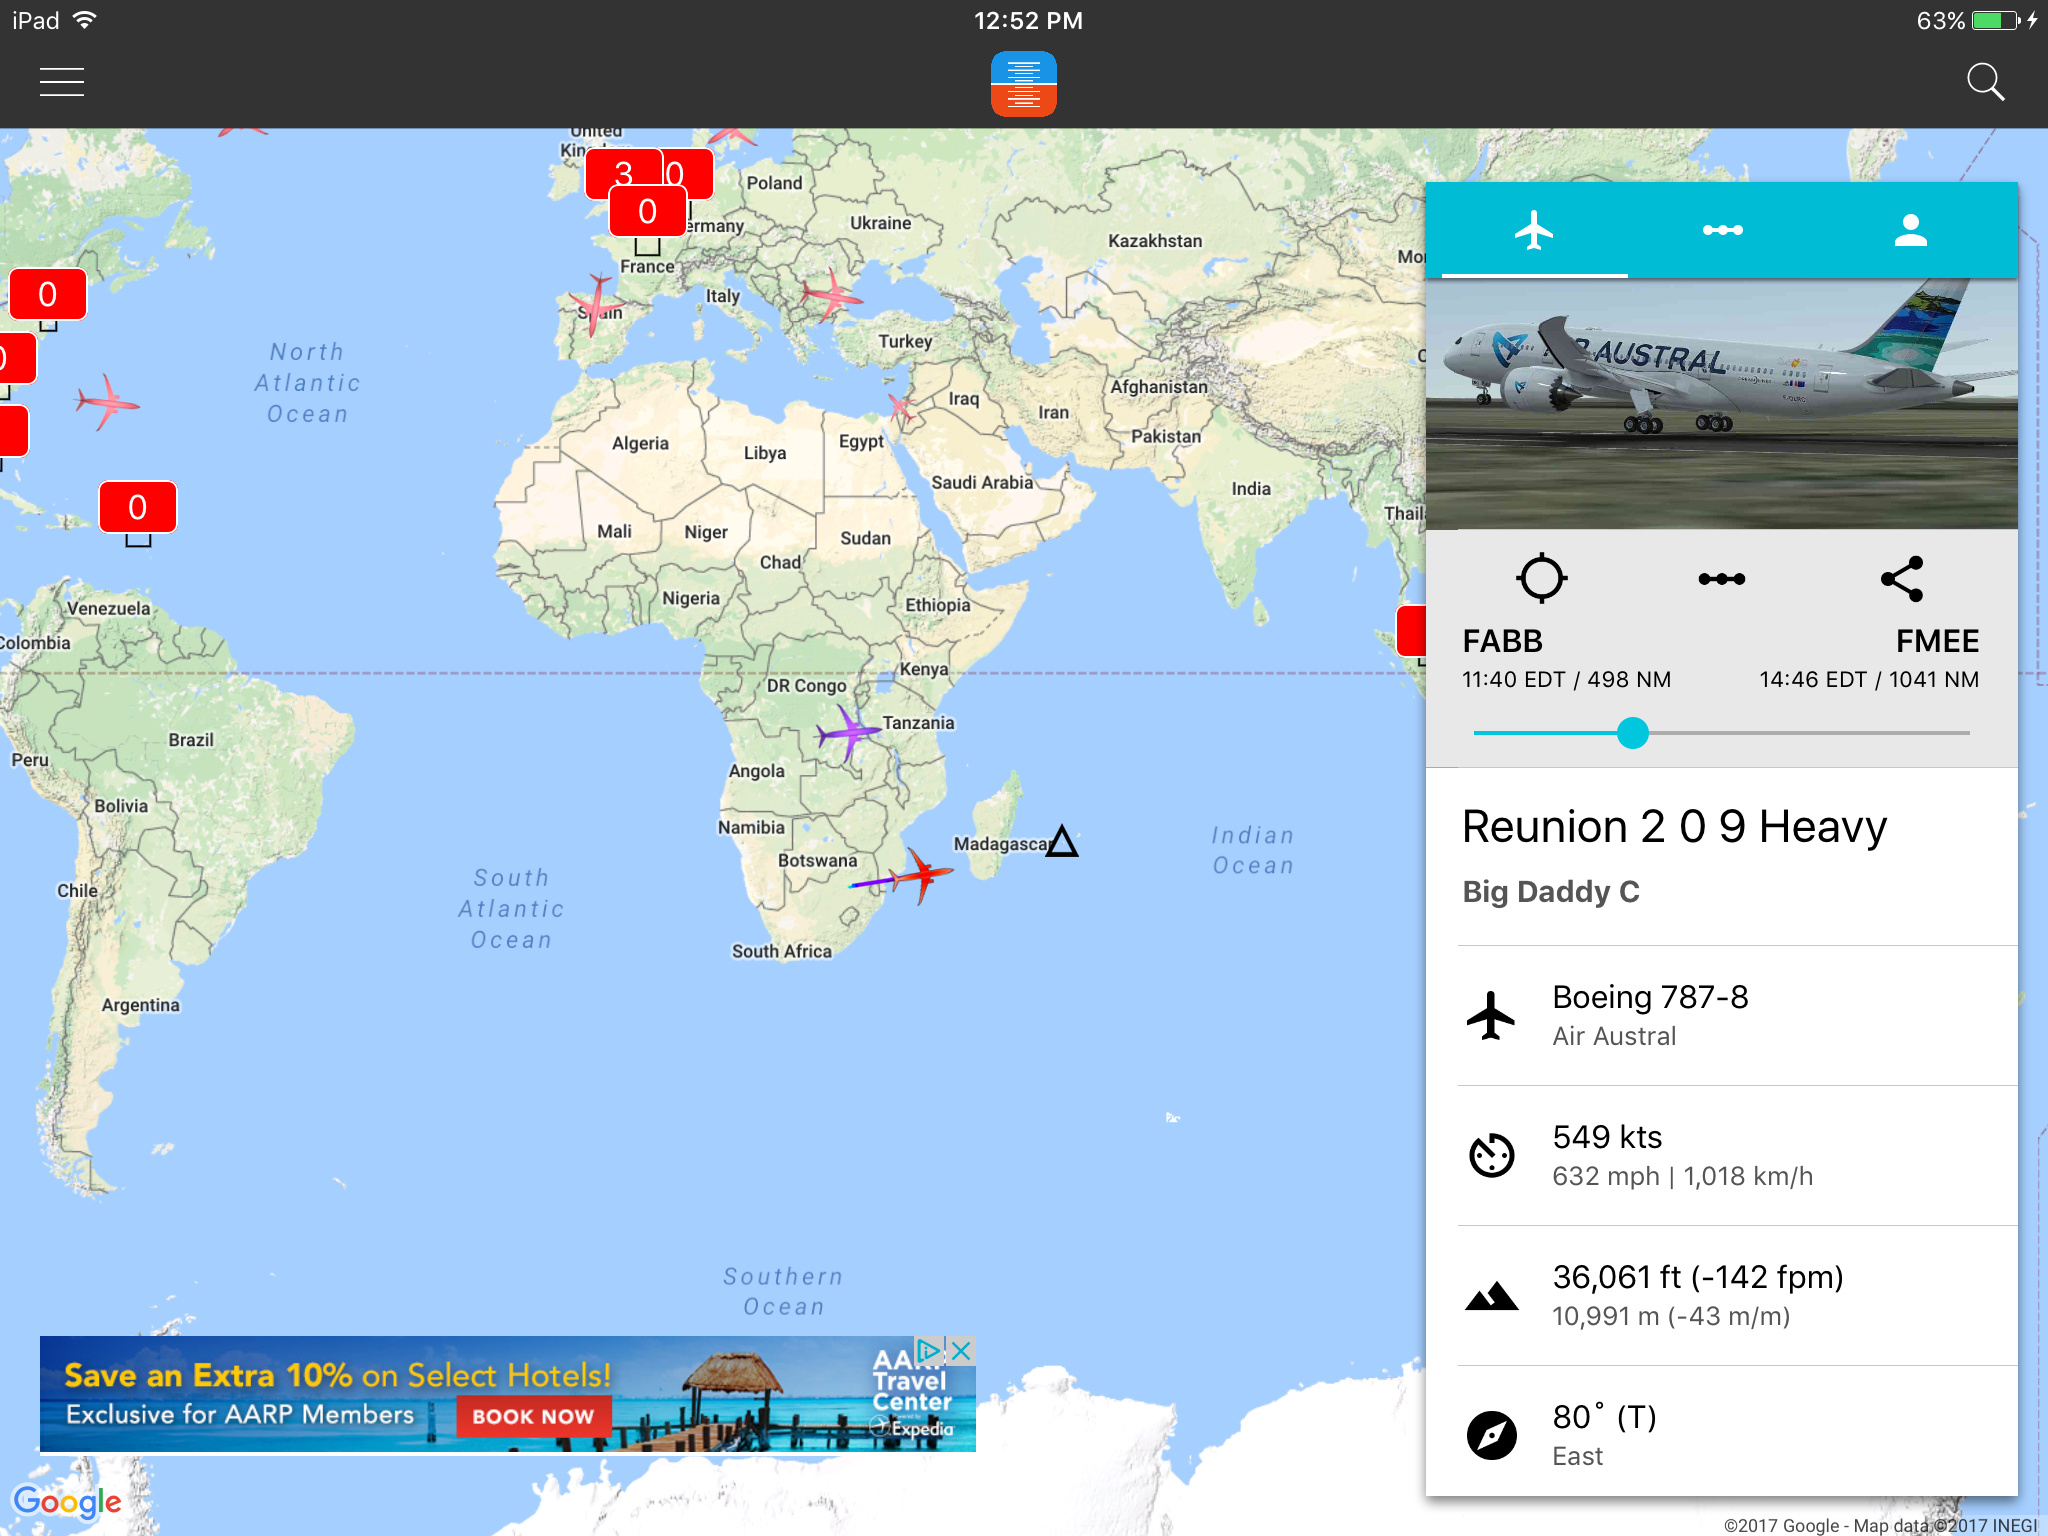Select red aircraft near Madagascar
Viewport: 2048px width, 1536px height.
pos(921,875)
